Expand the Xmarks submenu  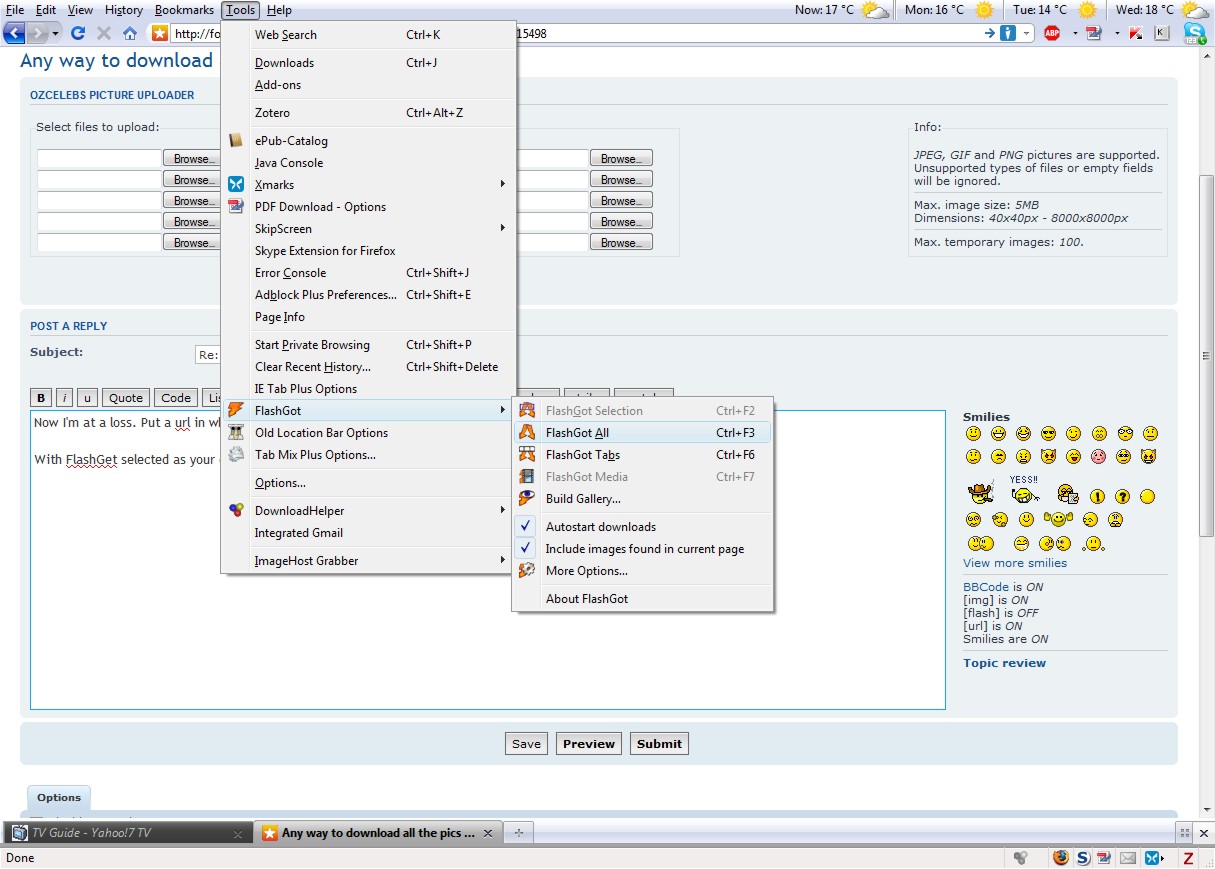click(380, 185)
